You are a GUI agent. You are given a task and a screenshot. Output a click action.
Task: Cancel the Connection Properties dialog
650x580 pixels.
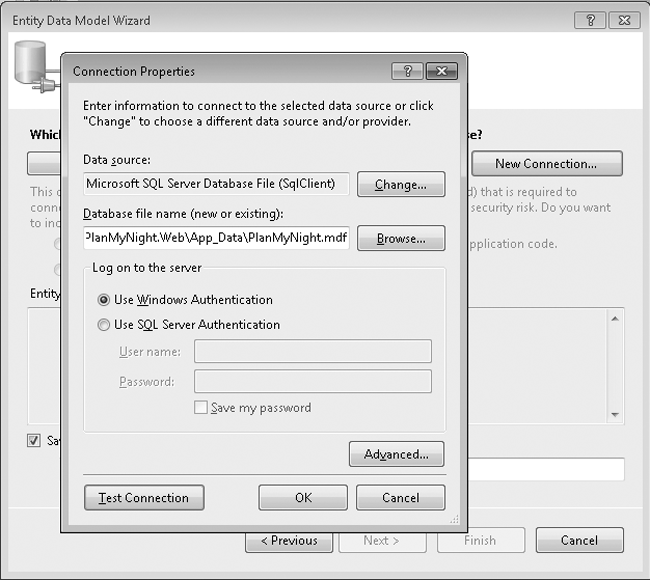[x=400, y=497]
